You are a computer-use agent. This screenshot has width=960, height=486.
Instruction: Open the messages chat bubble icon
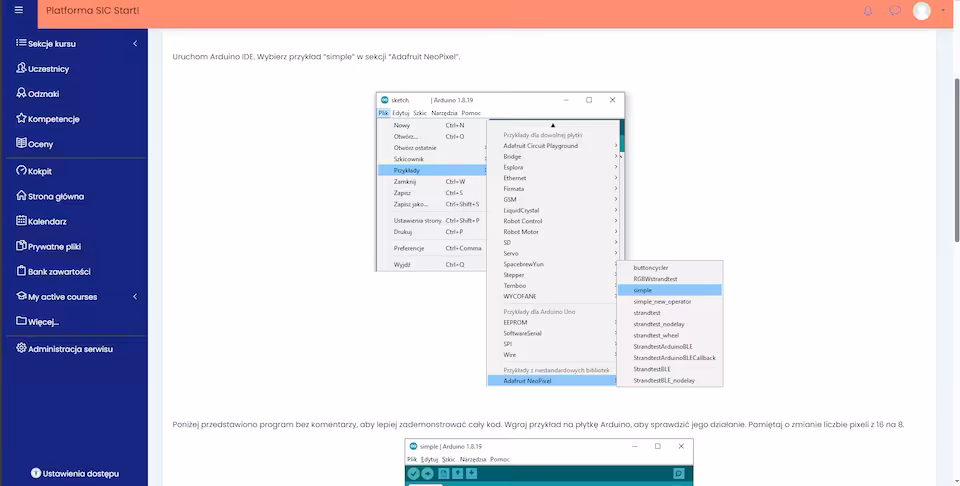click(895, 11)
